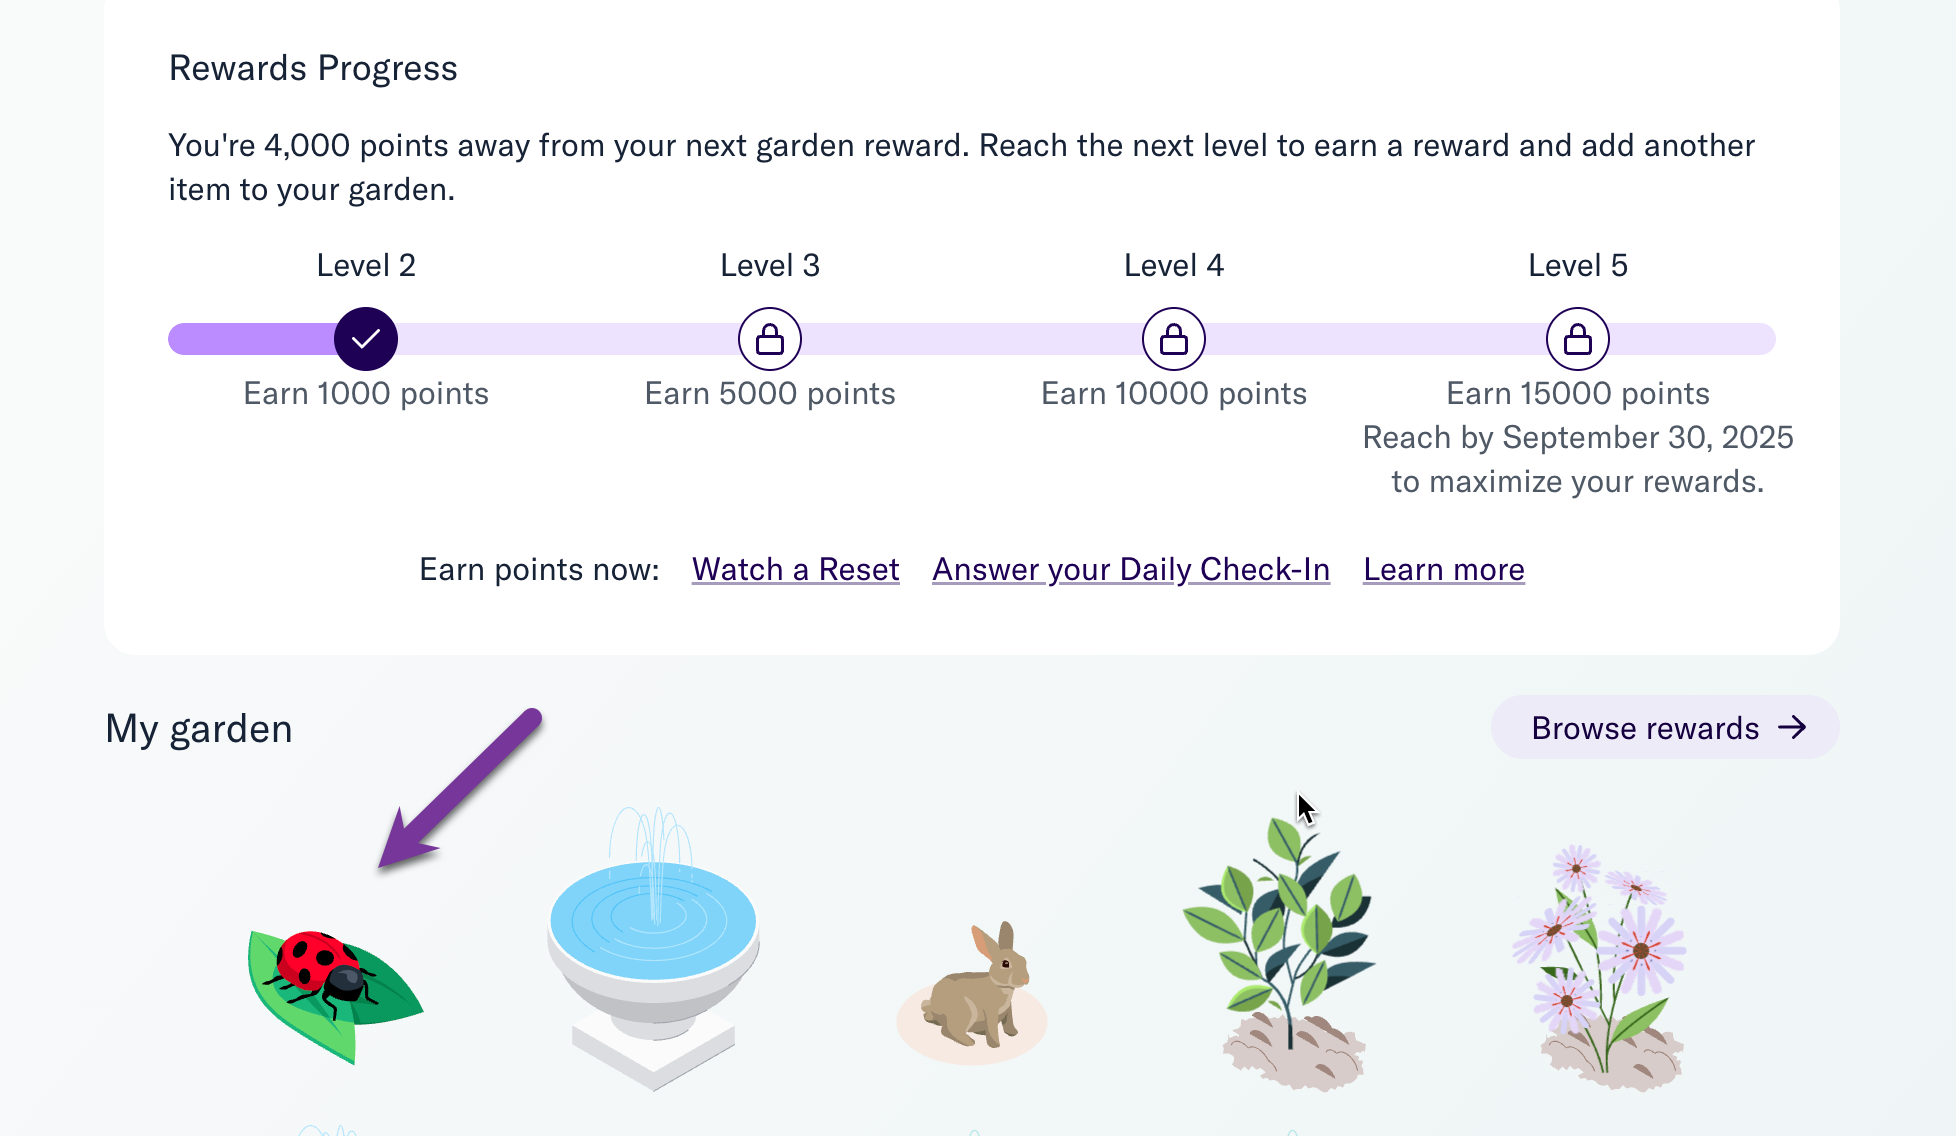Click the Level 4 lock icon
Screen dimensions: 1956x1136
[x=1174, y=339]
